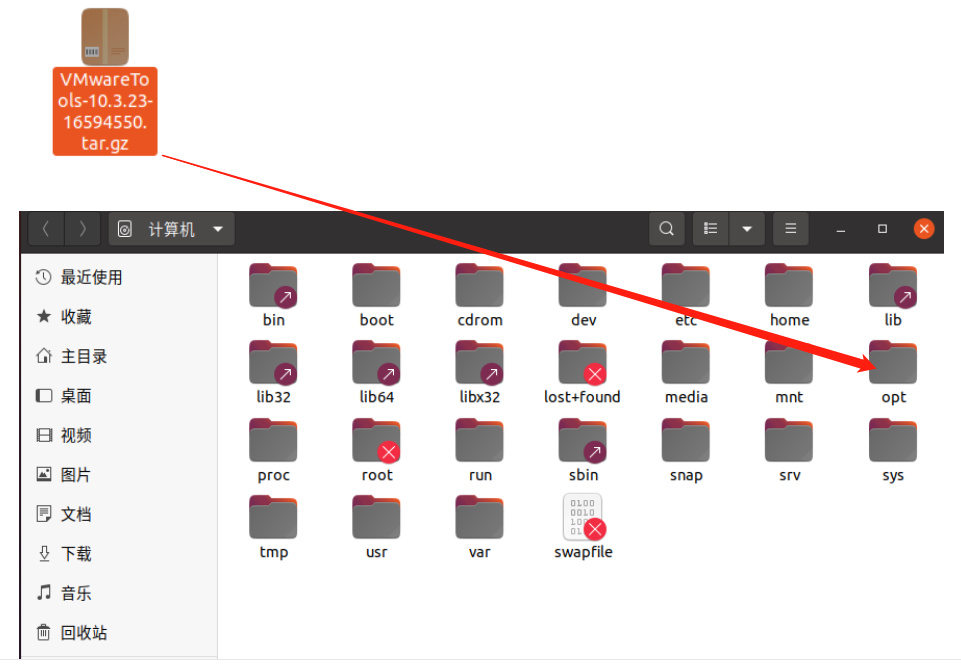961x667 pixels.
Task: Open 音乐 music in sidebar
Action: pos(120,593)
